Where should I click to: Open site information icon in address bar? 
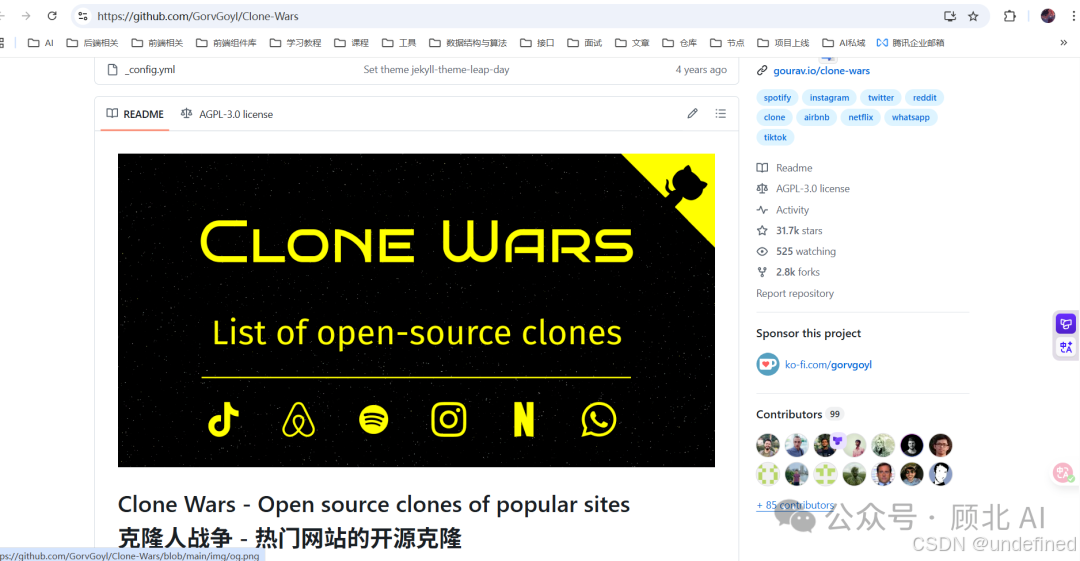tap(83, 16)
